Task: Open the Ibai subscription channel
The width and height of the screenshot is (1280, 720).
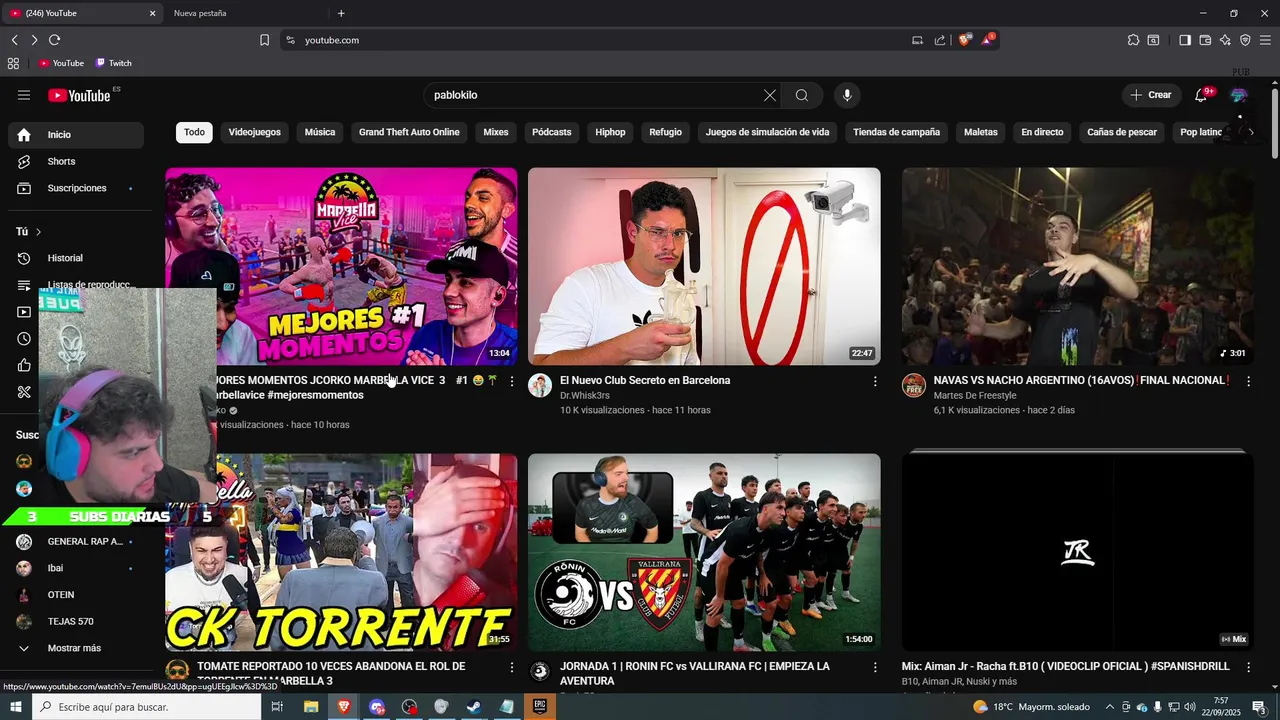Action: 76,568
